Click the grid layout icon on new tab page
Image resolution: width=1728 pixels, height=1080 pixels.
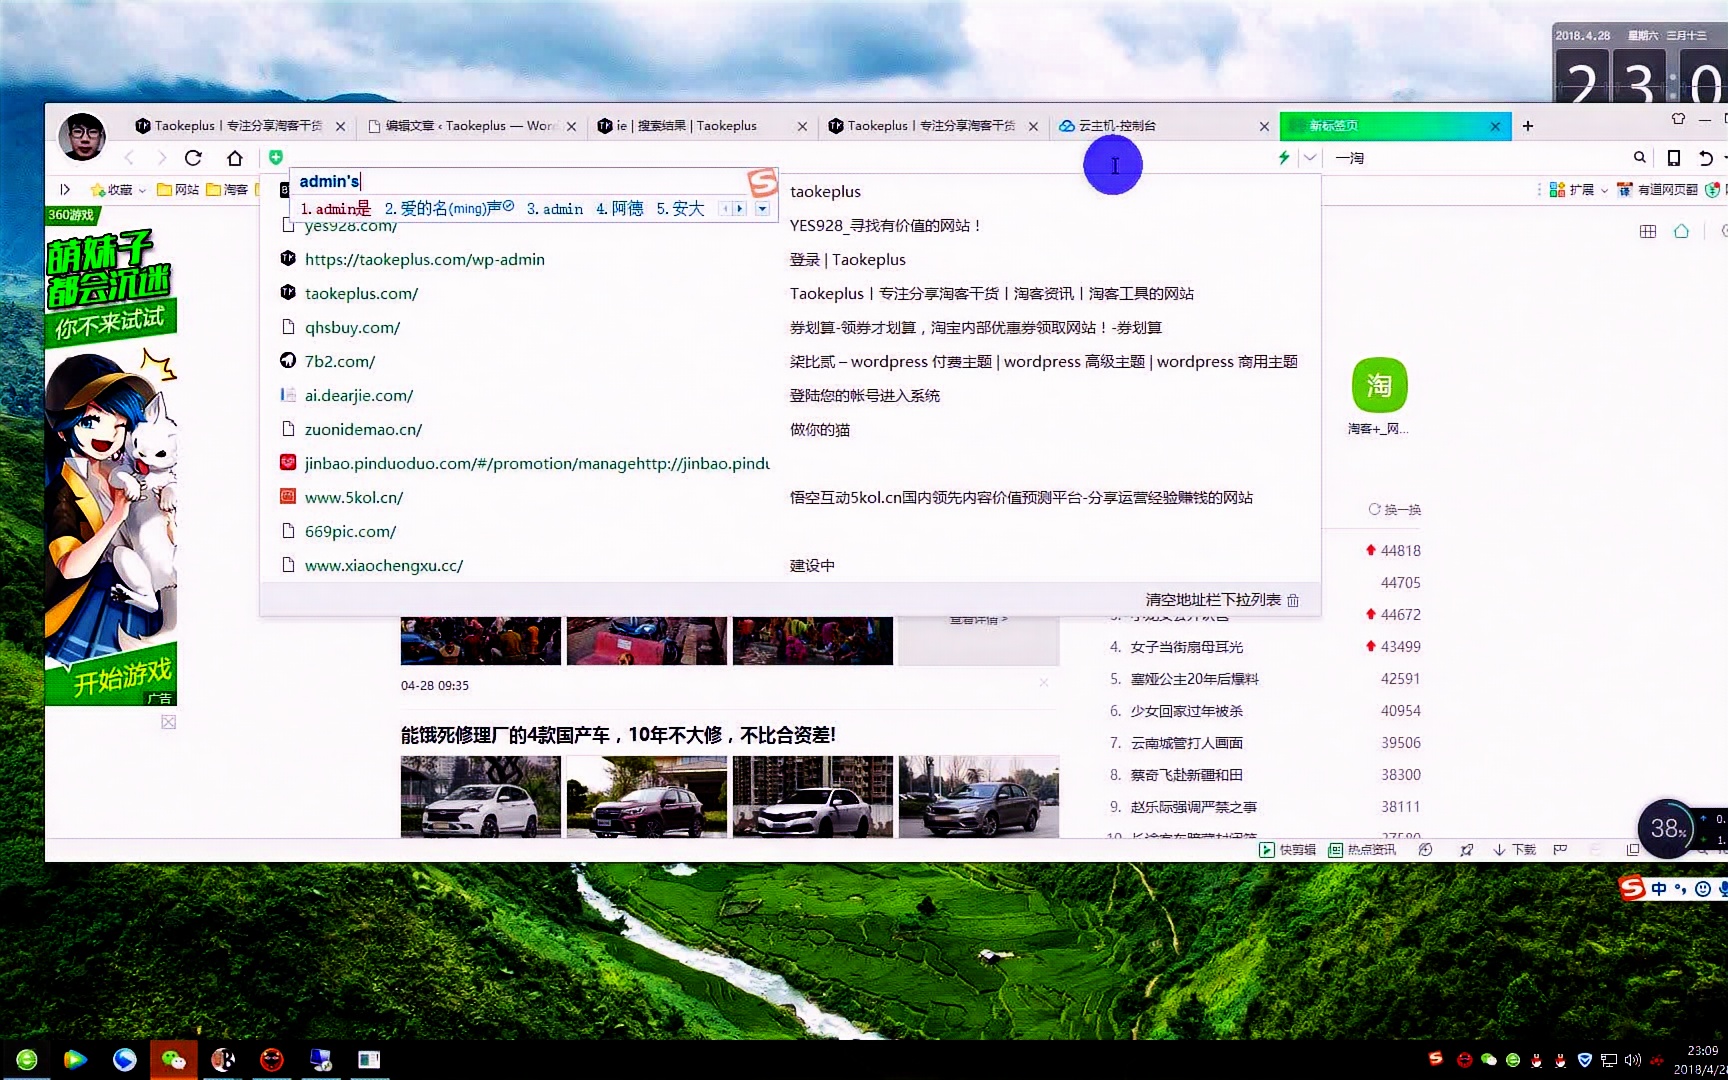pos(1648,231)
